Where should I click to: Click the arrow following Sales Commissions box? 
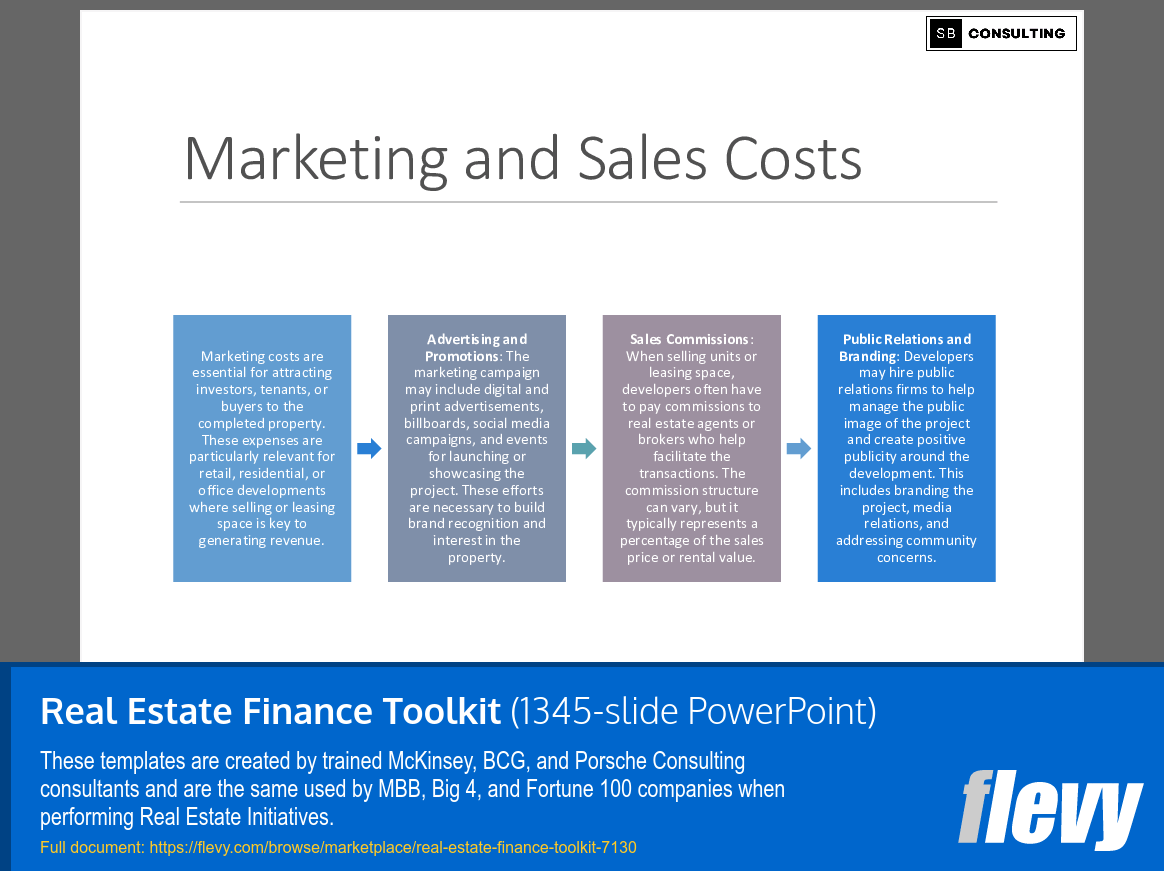click(799, 449)
